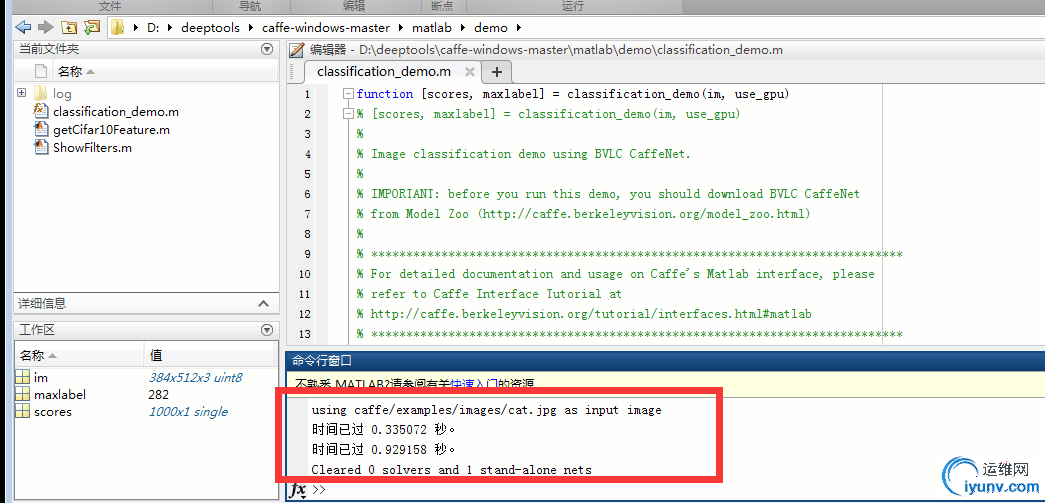The height and width of the screenshot is (503, 1045).
Task: Close the classification_demo.m editor tab
Action: [x=469, y=72]
